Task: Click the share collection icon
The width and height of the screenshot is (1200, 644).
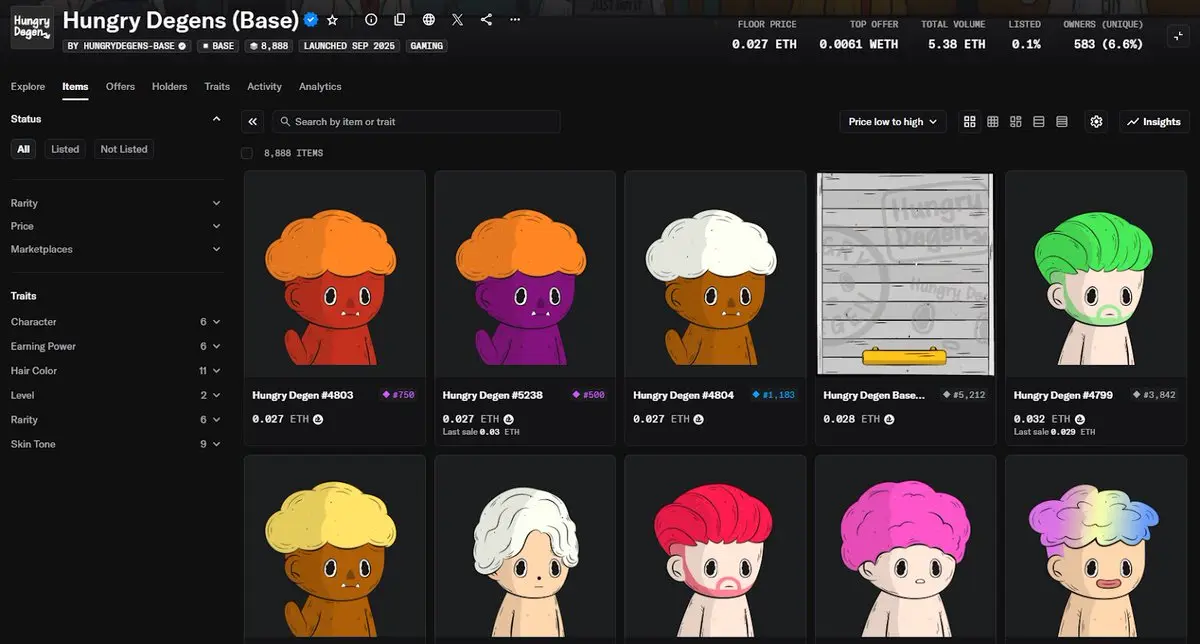Action: 486,20
